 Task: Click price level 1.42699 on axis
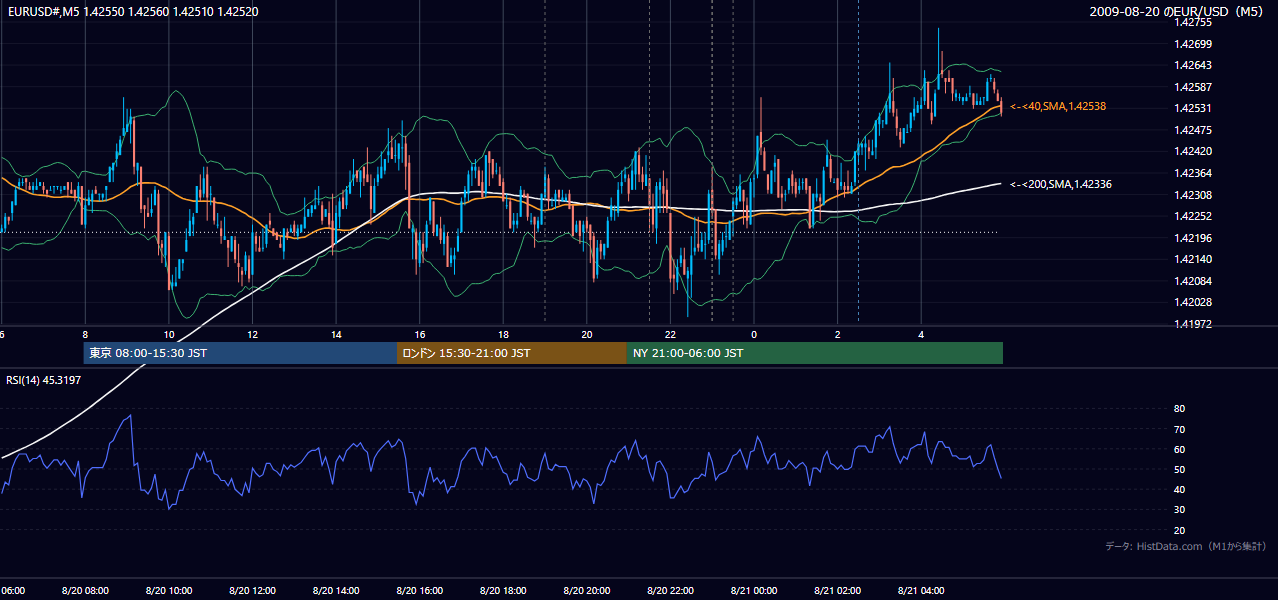[x=1192, y=44]
